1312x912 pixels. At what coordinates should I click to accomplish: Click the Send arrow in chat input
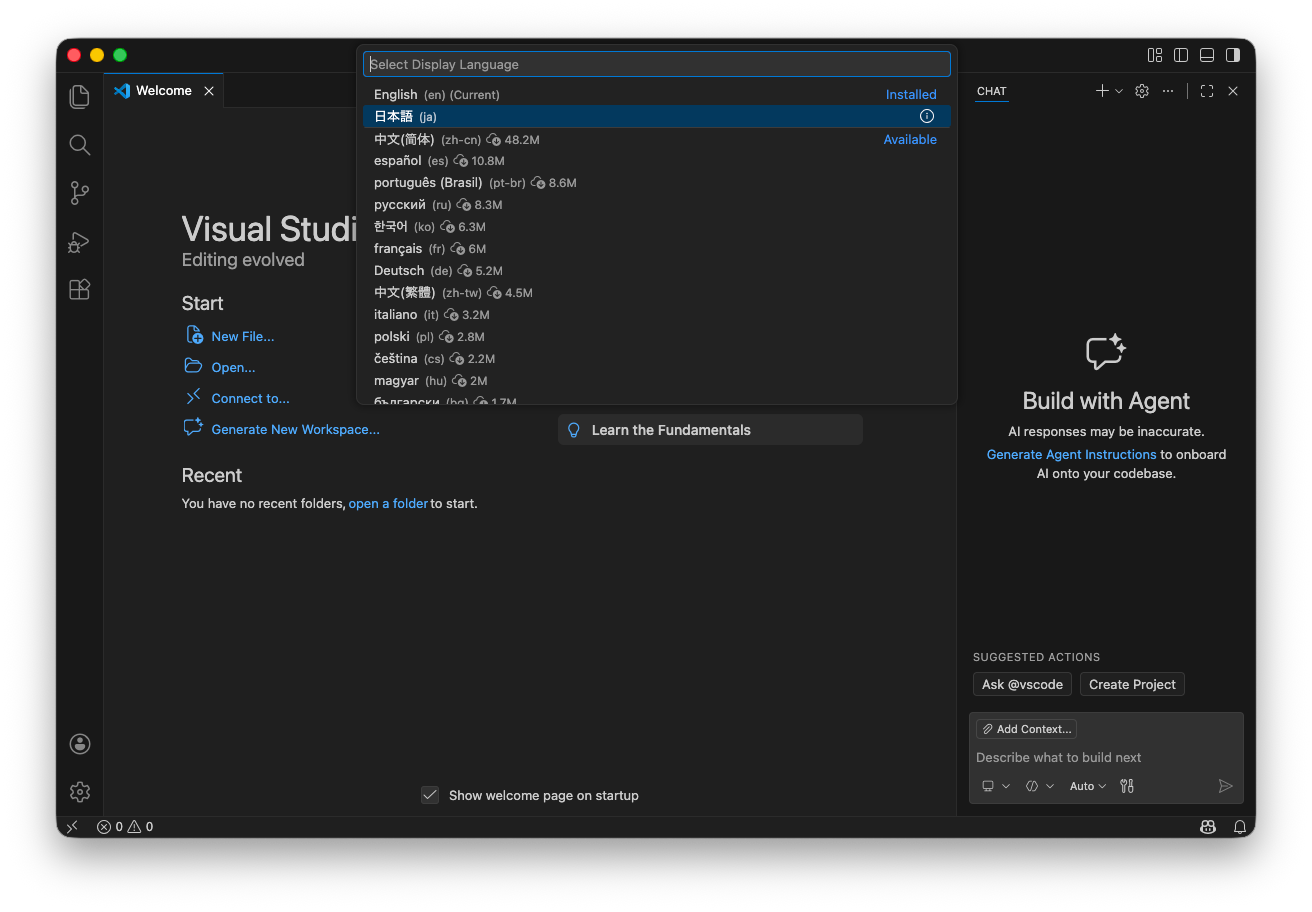coord(1226,786)
